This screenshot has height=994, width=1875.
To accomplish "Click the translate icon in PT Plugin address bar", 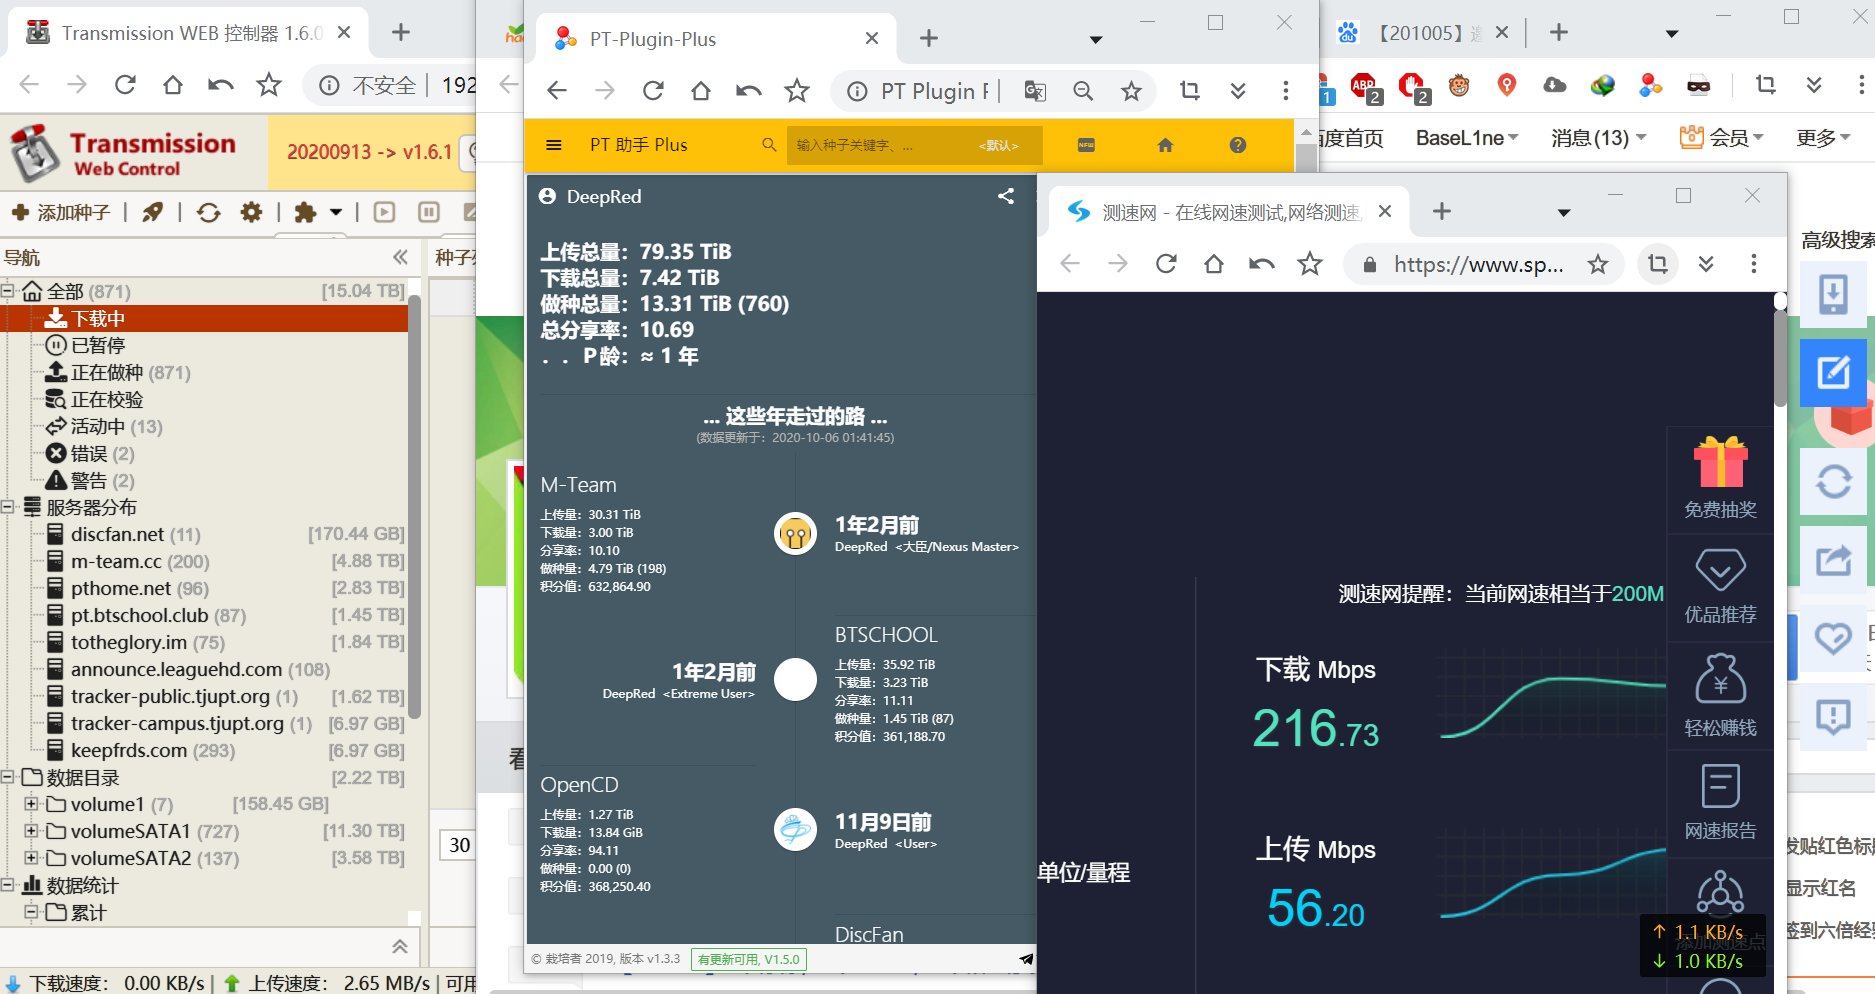I will (x=1035, y=91).
